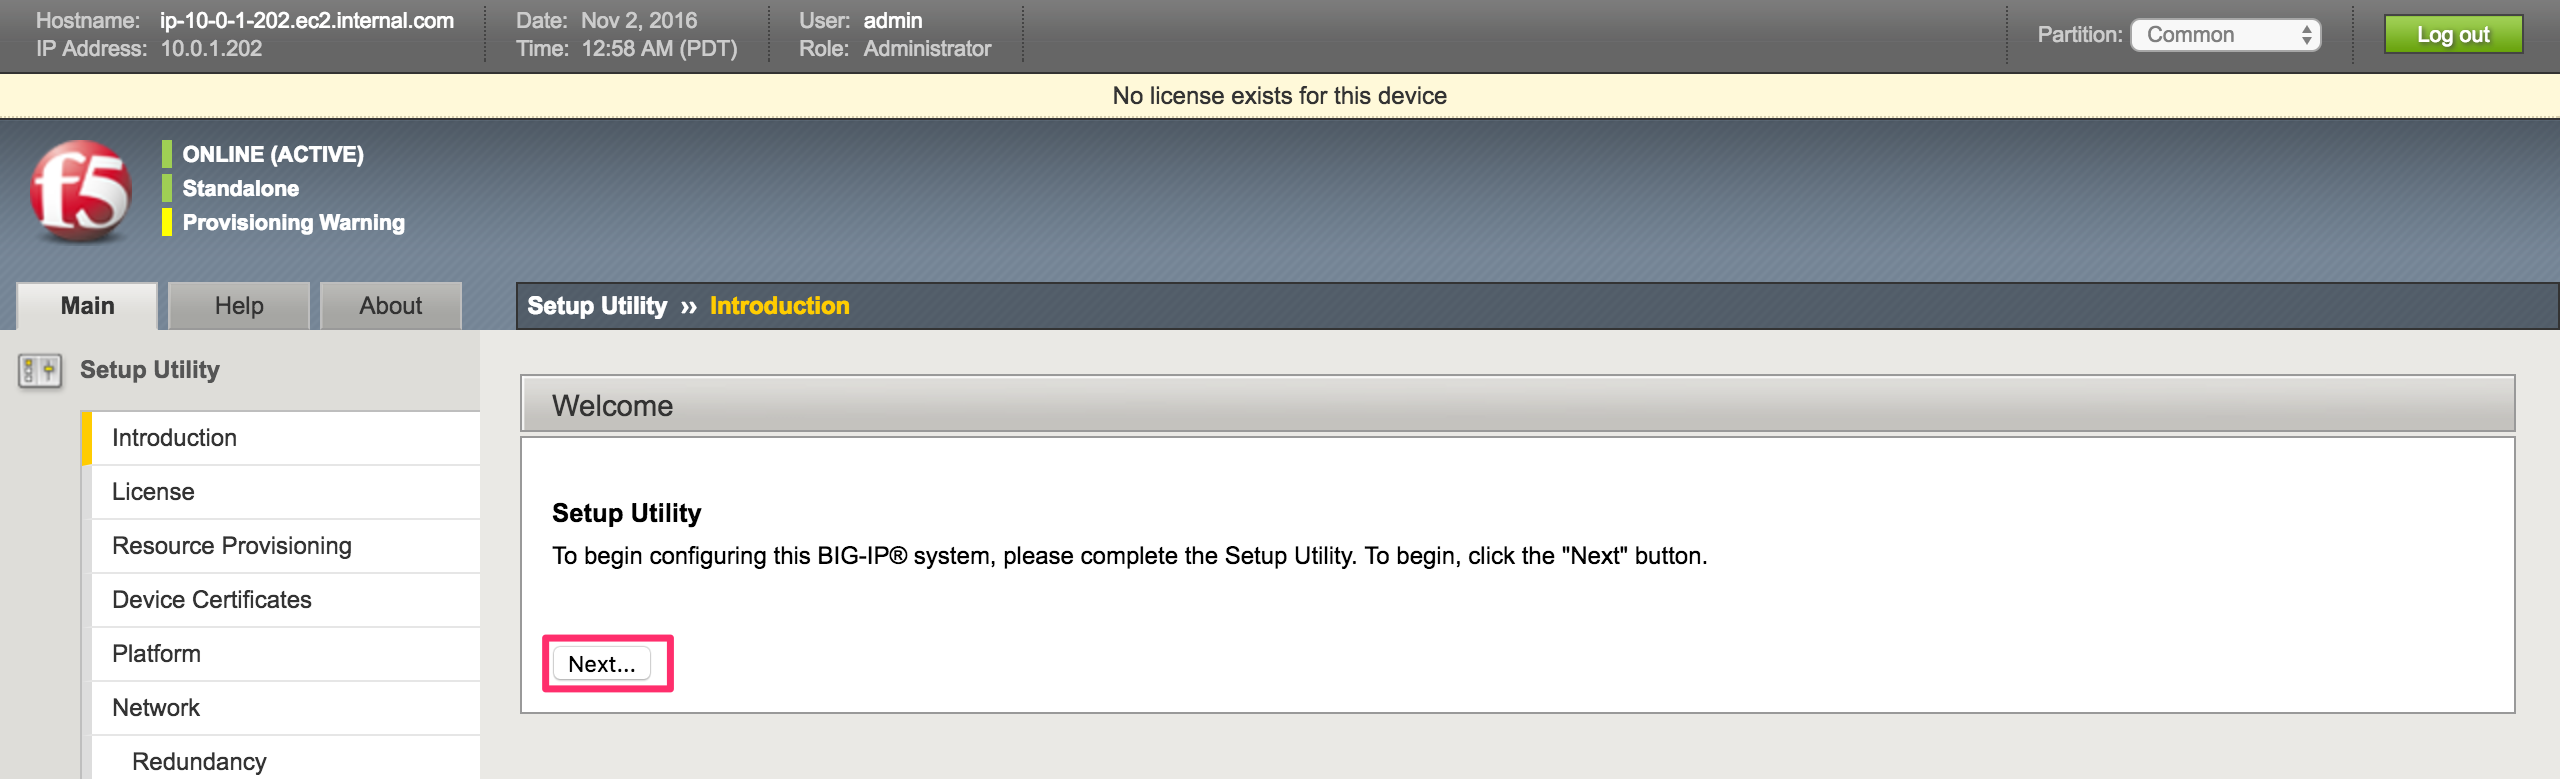Switch to the Main tab
Screen dimensions: 2560x779
pos(87,306)
